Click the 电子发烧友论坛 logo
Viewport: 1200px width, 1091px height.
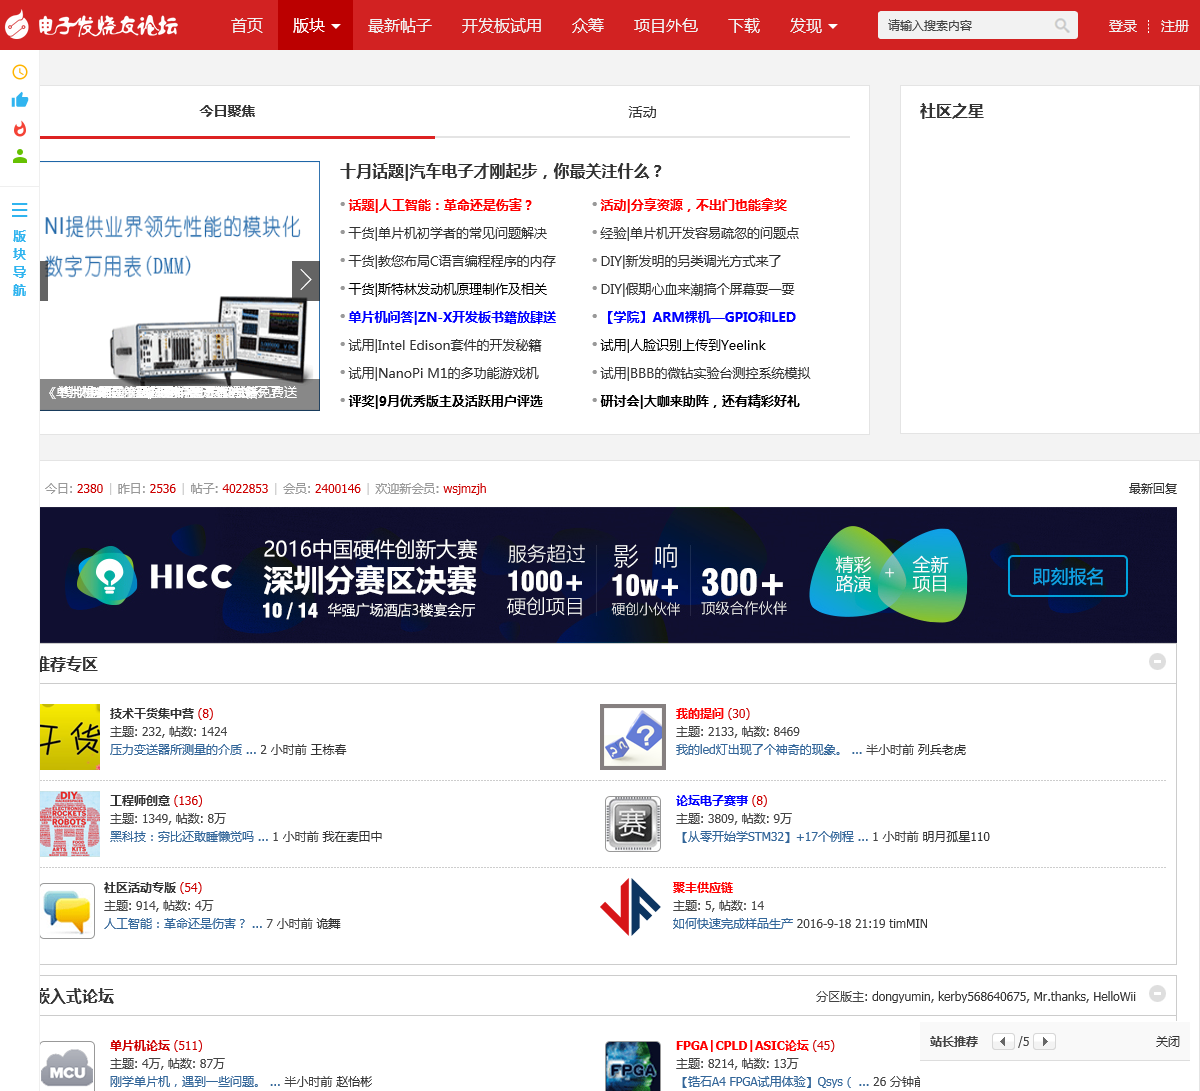point(91,24)
